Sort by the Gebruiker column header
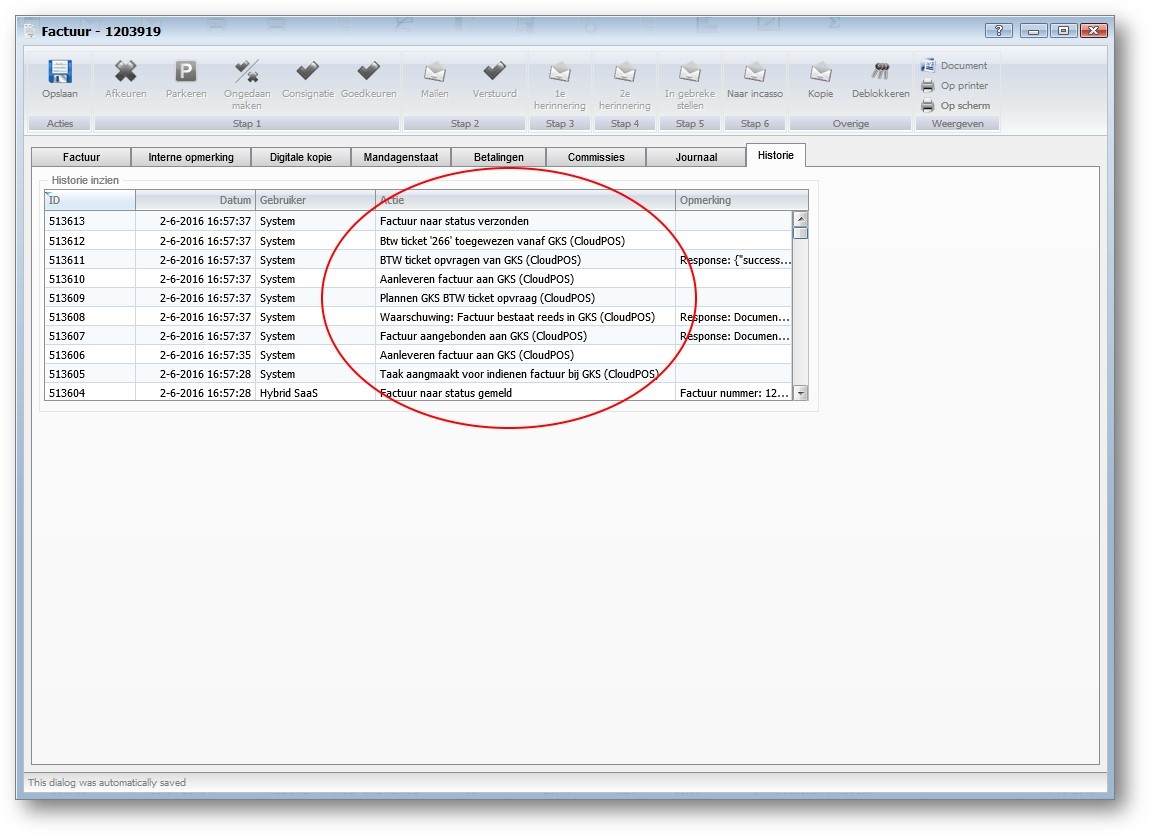The width and height of the screenshot is (1151, 836). pos(315,200)
